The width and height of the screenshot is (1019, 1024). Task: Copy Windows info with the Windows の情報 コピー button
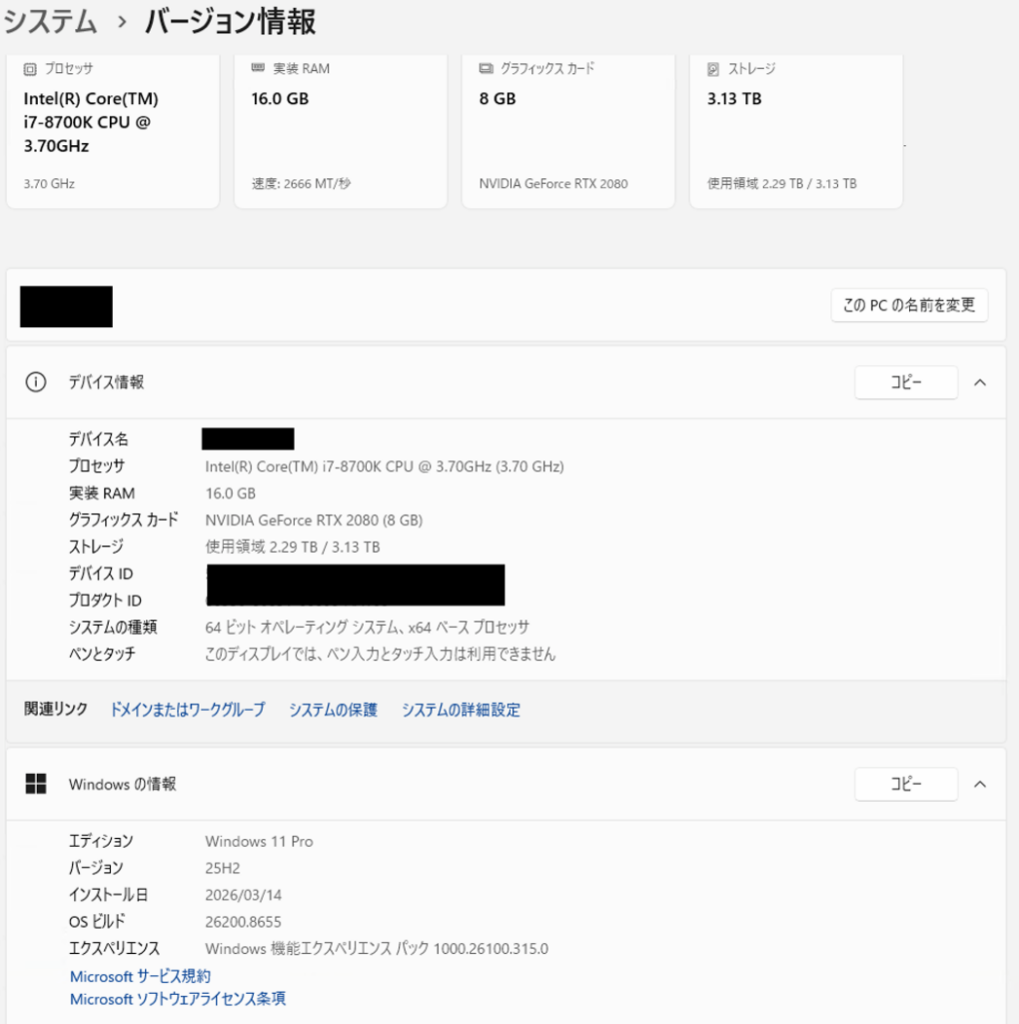click(x=906, y=784)
